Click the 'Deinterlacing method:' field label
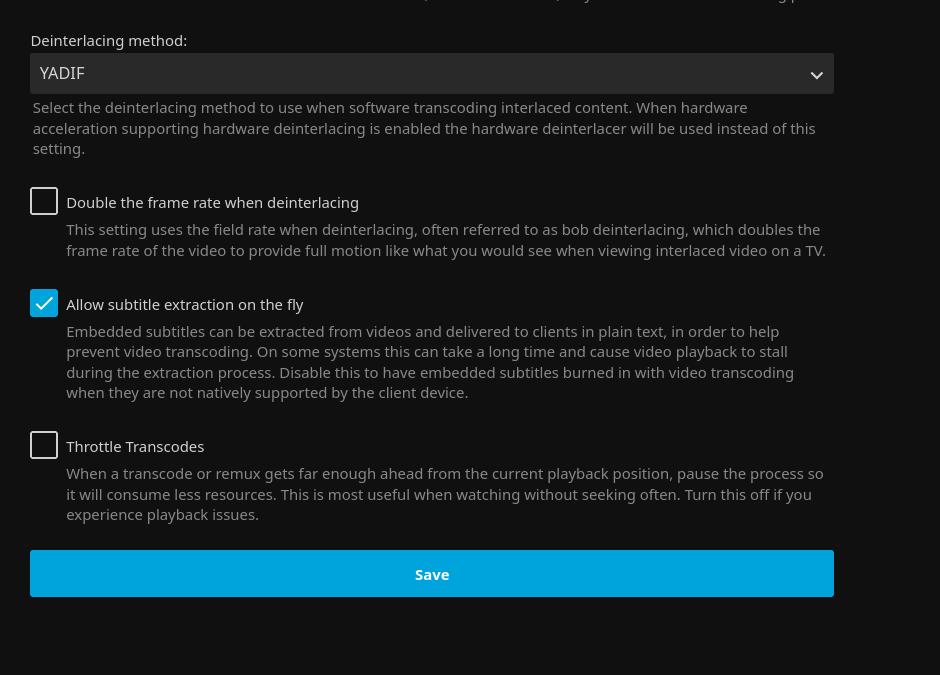 click(x=109, y=41)
